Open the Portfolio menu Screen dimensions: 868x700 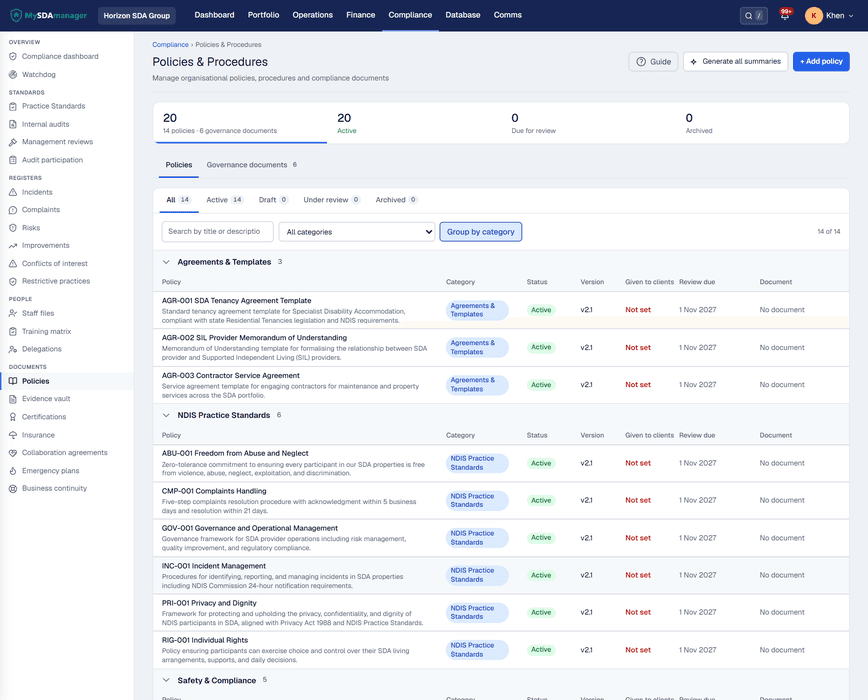[264, 15]
